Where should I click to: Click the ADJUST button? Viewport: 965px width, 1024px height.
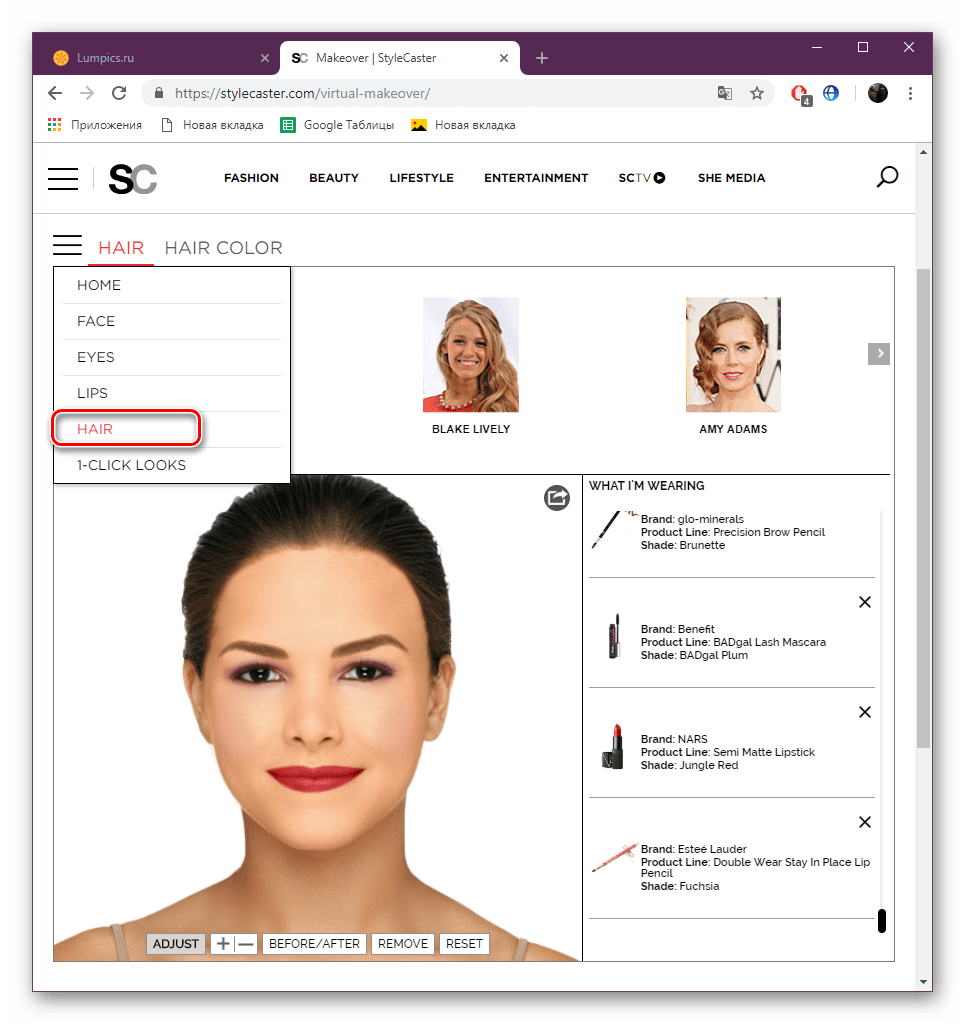176,944
